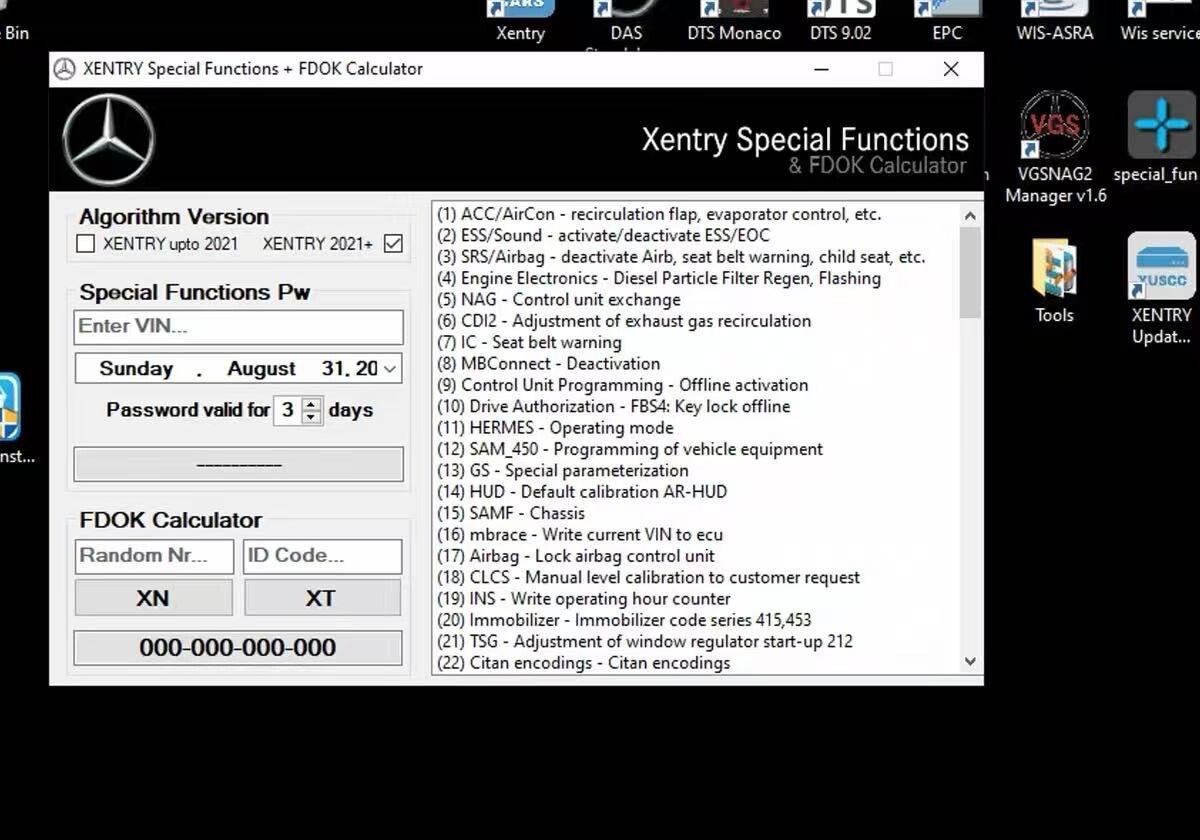Screen dimensions: 1200x840
Task: Select (12) SAM_450 entry
Action: coord(630,449)
